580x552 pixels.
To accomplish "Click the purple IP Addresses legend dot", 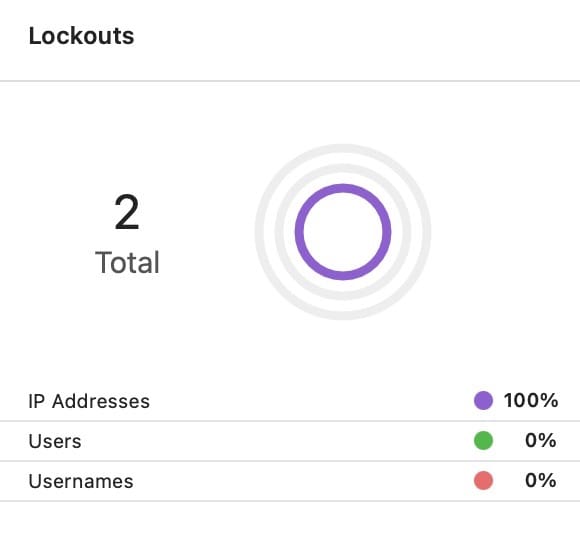I will 483,400.
